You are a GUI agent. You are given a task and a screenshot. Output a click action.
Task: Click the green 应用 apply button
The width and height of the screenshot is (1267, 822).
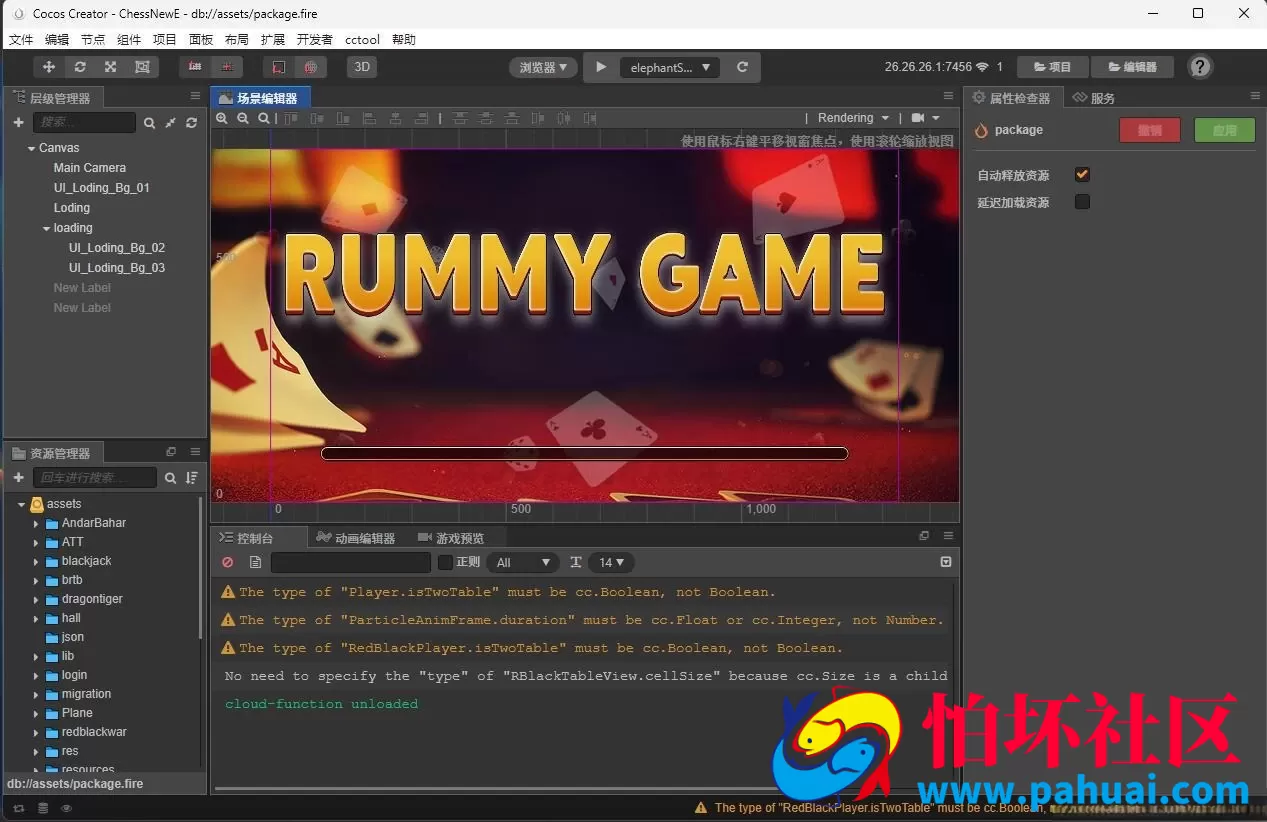tap(1225, 130)
